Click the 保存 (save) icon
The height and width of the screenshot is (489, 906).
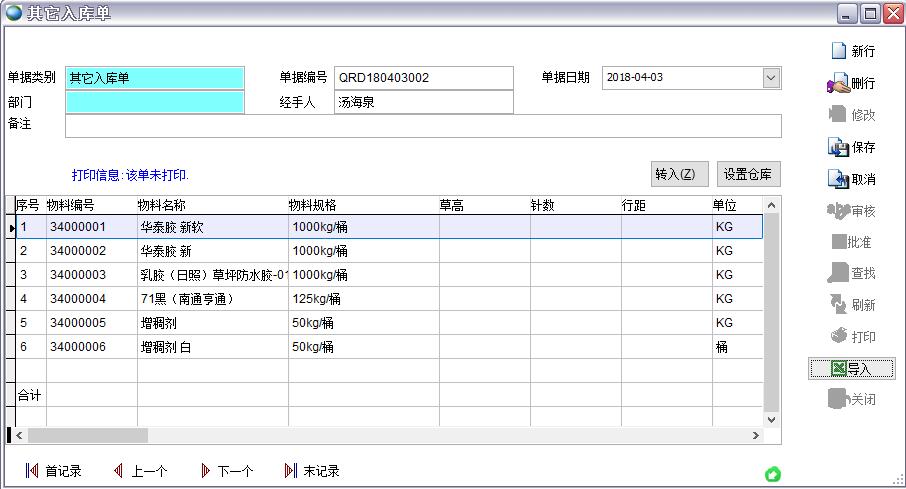(838, 147)
